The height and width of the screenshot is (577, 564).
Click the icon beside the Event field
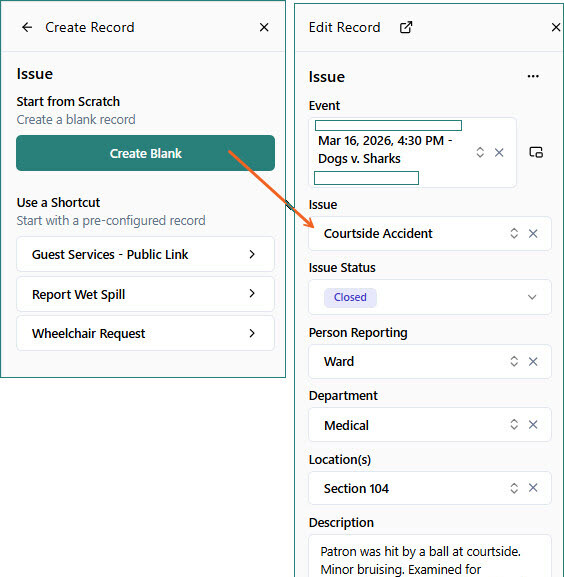[x=536, y=152]
